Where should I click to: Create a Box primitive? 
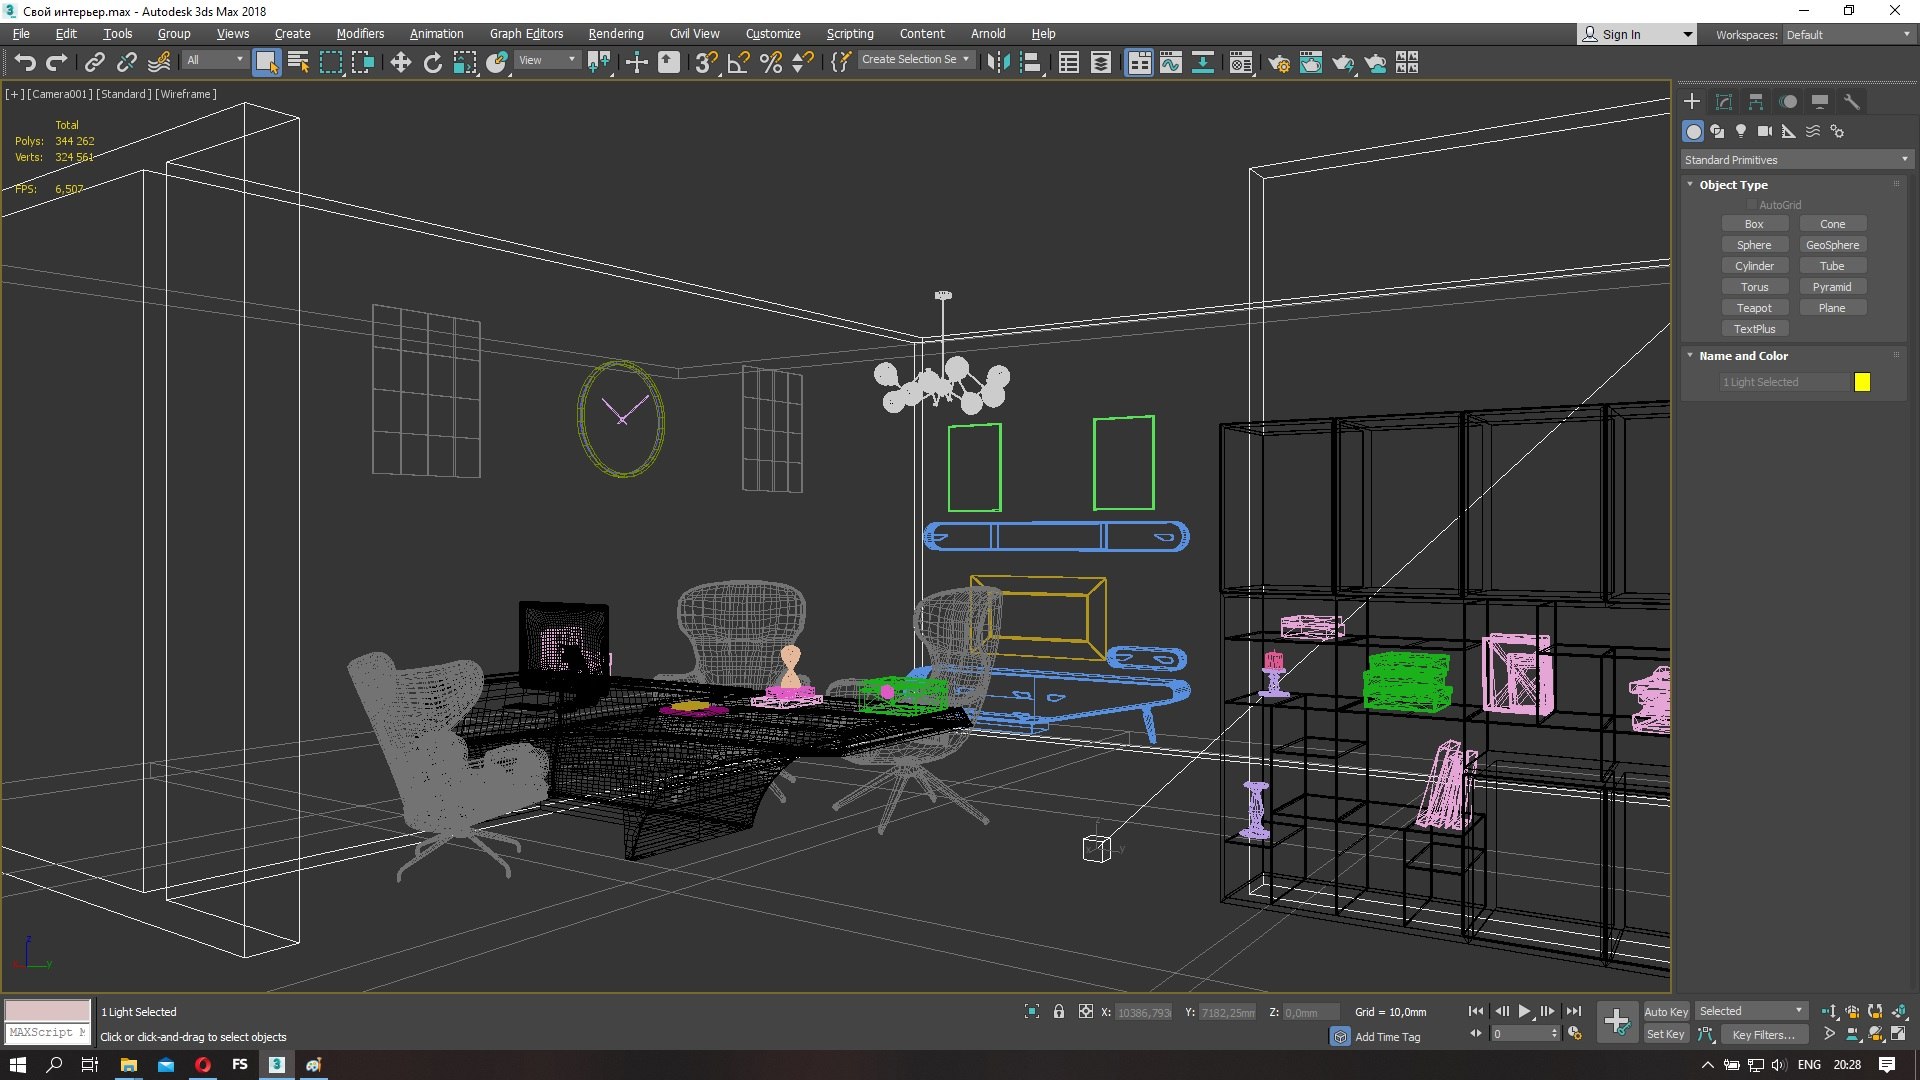[x=1754, y=224]
